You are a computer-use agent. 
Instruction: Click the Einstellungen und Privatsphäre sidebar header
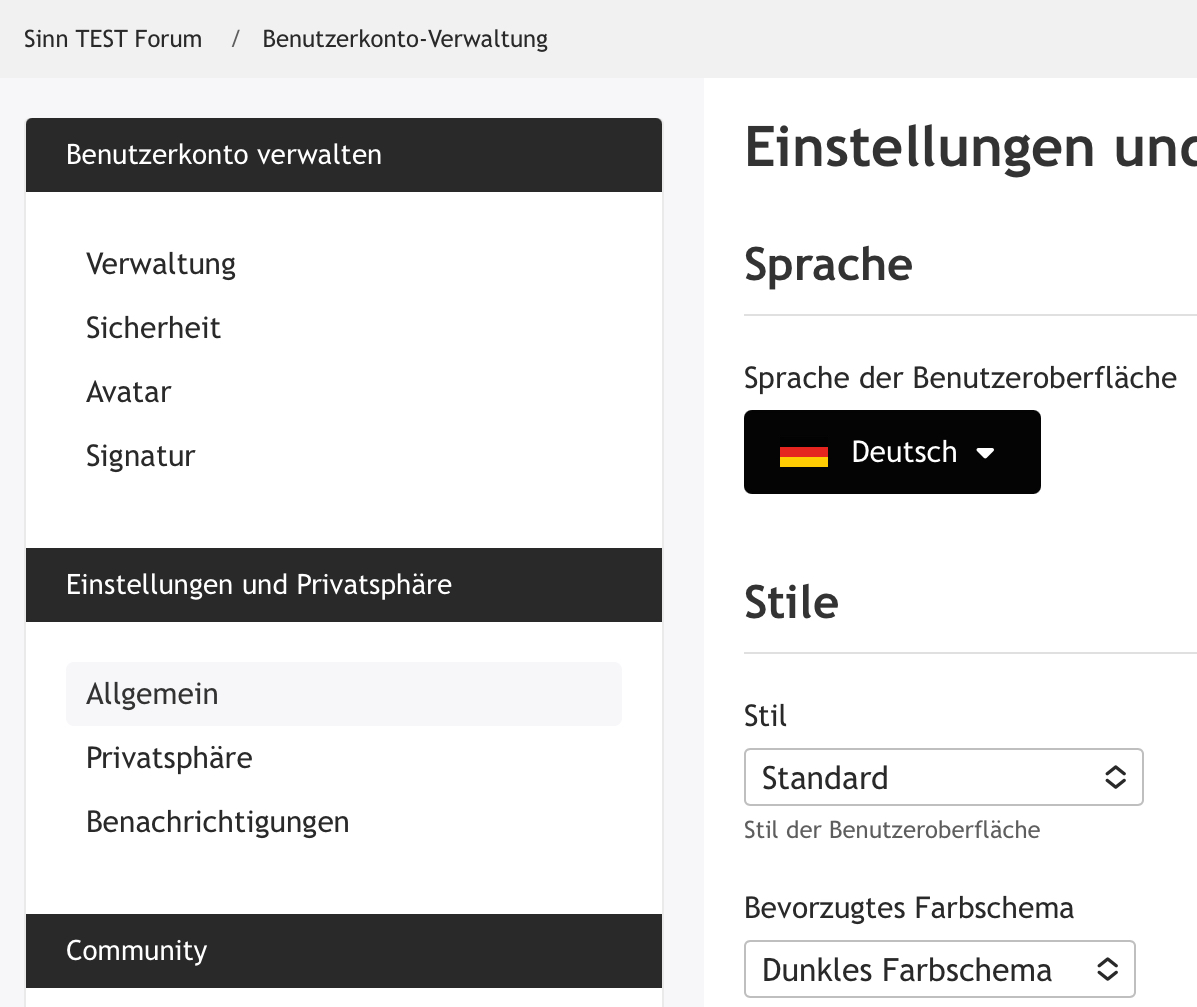[259, 585]
